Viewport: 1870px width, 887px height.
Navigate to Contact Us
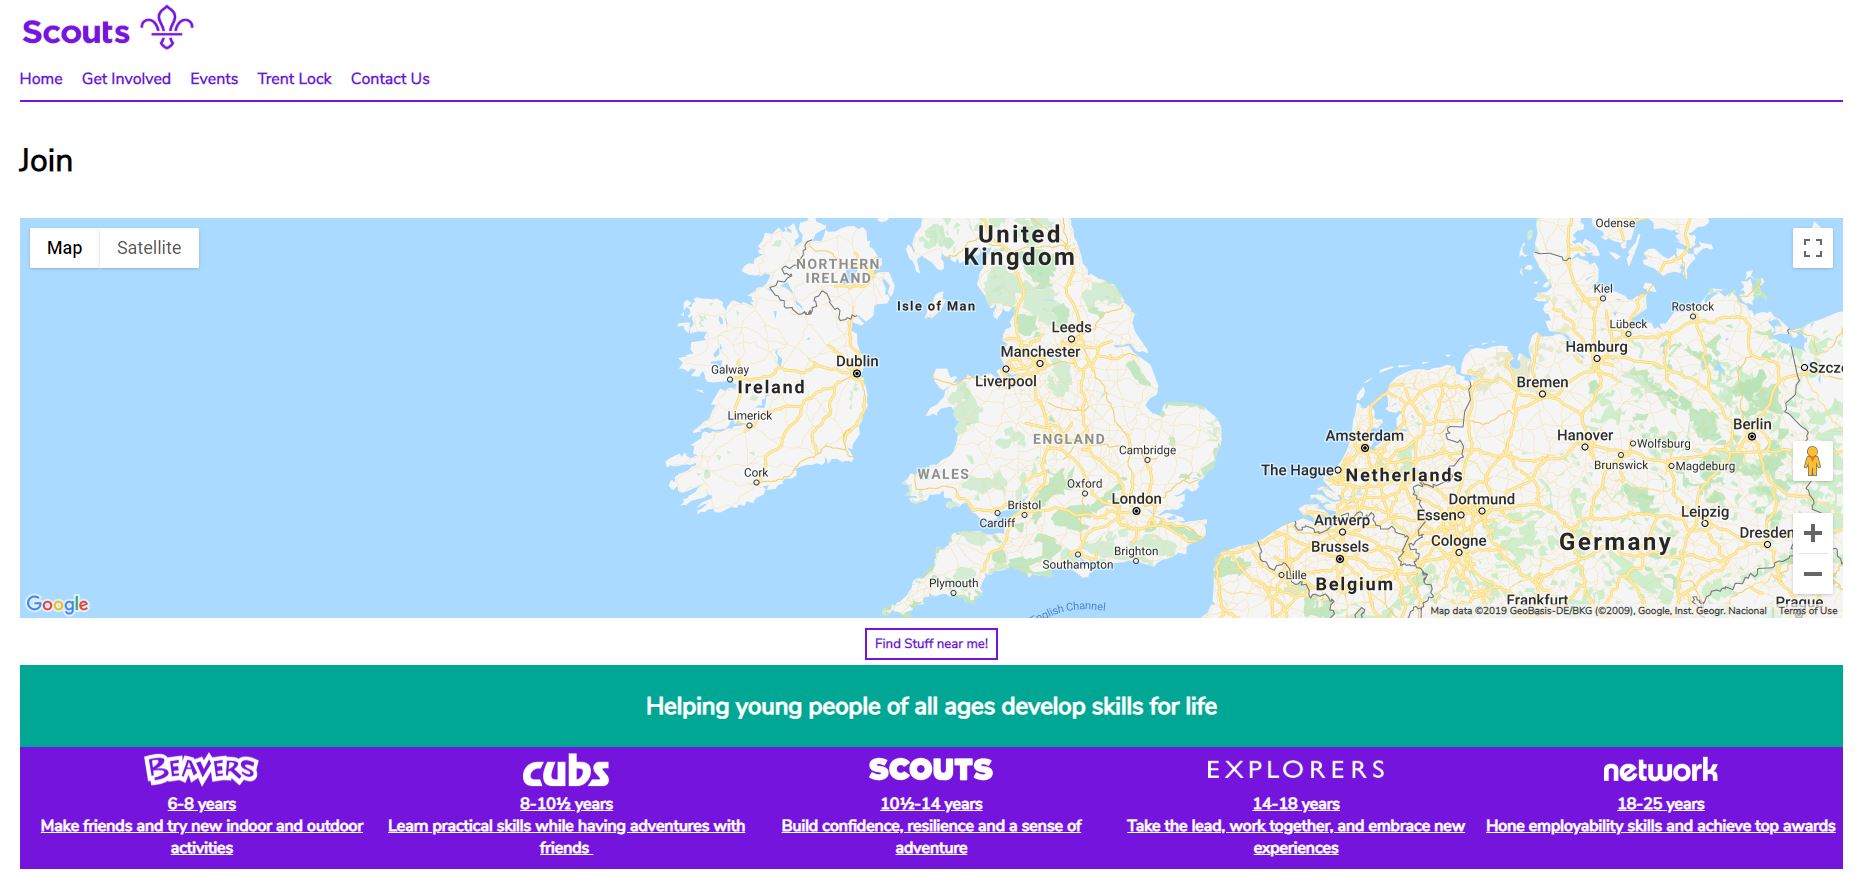tap(390, 79)
